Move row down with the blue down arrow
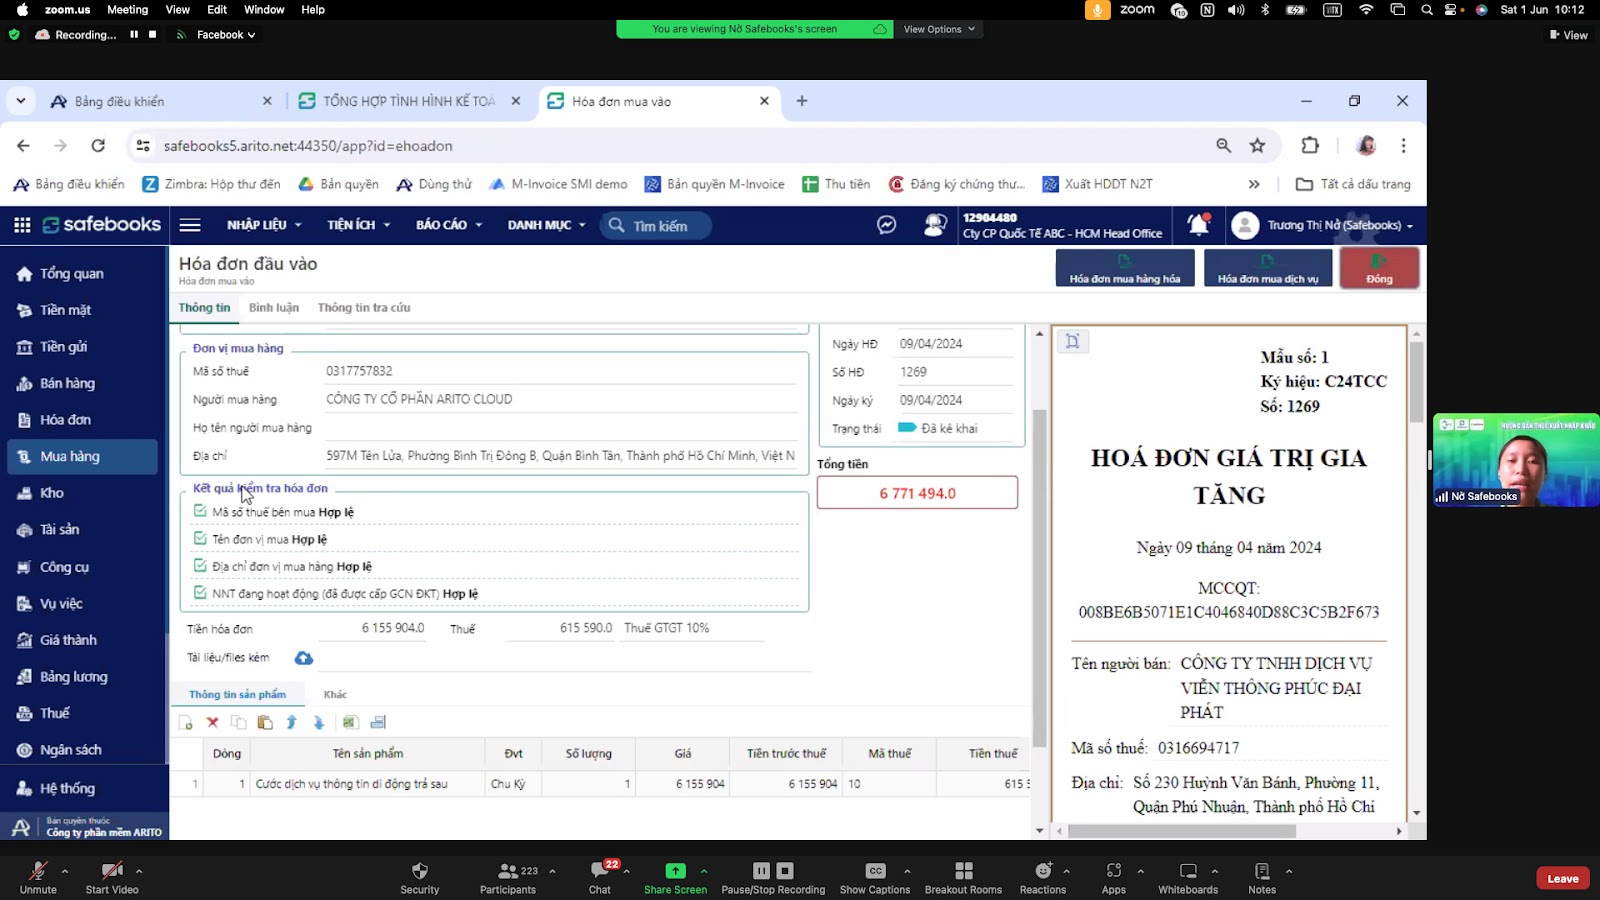Viewport: 1600px width, 900px height. pyautogui.click(x=318, y=722)
